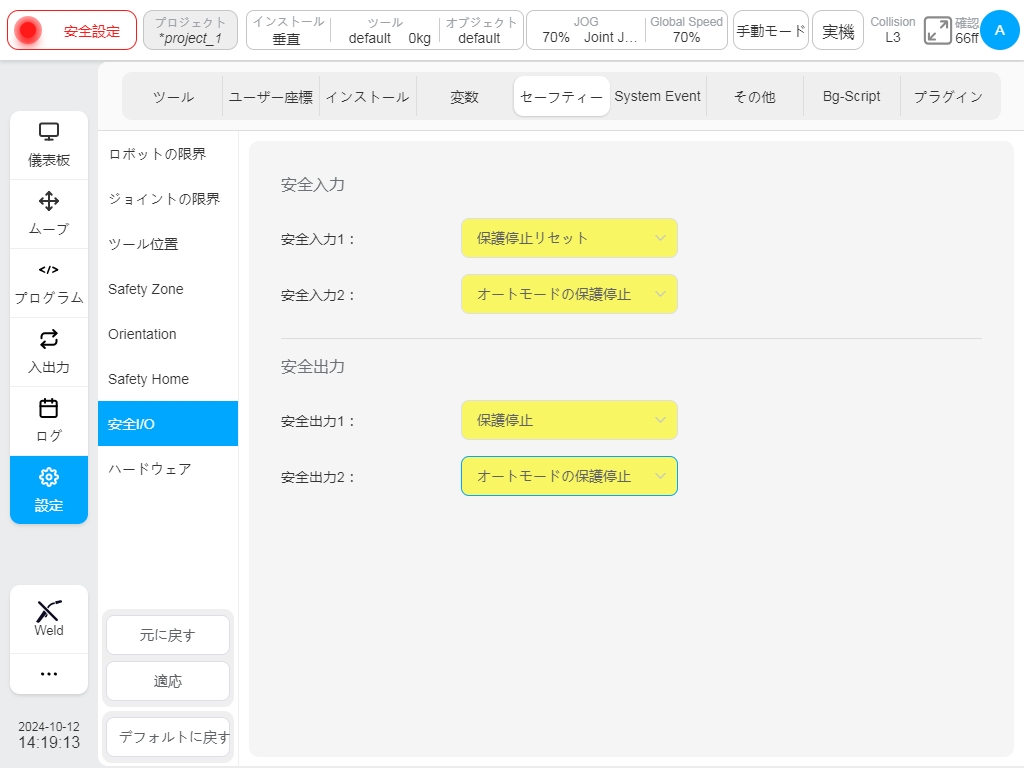Viewport: 1024px width, 768px height.
Task: Toggle fullscreen expand icon in top bar
Action: pos(937,31)
